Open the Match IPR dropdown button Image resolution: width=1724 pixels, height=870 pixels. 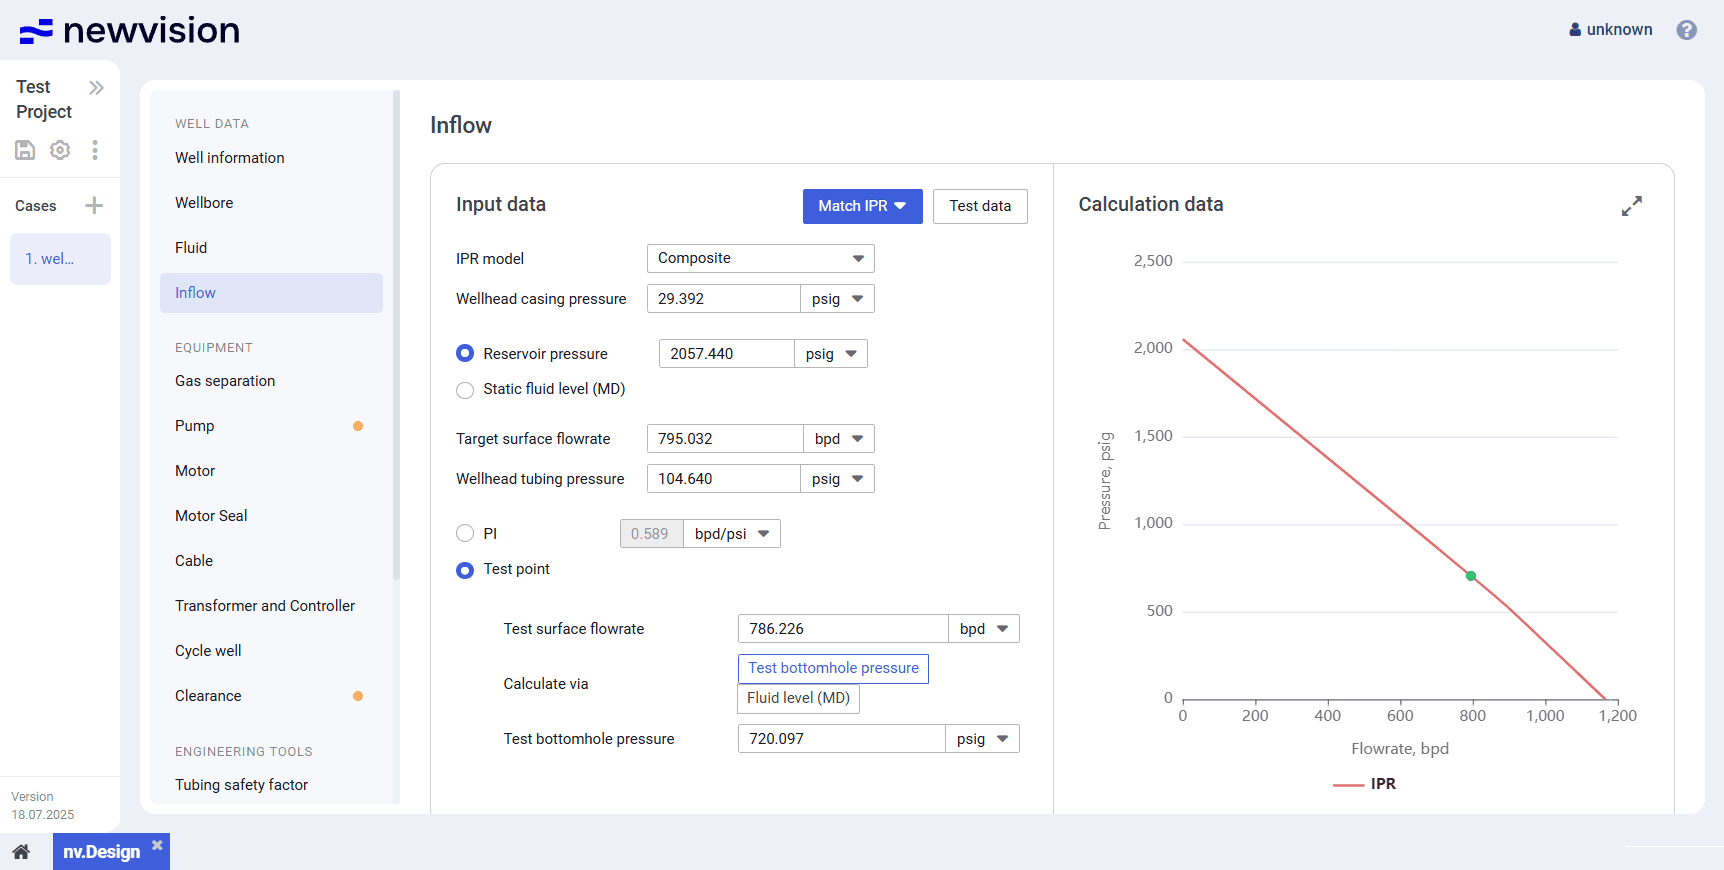point(862,206)
